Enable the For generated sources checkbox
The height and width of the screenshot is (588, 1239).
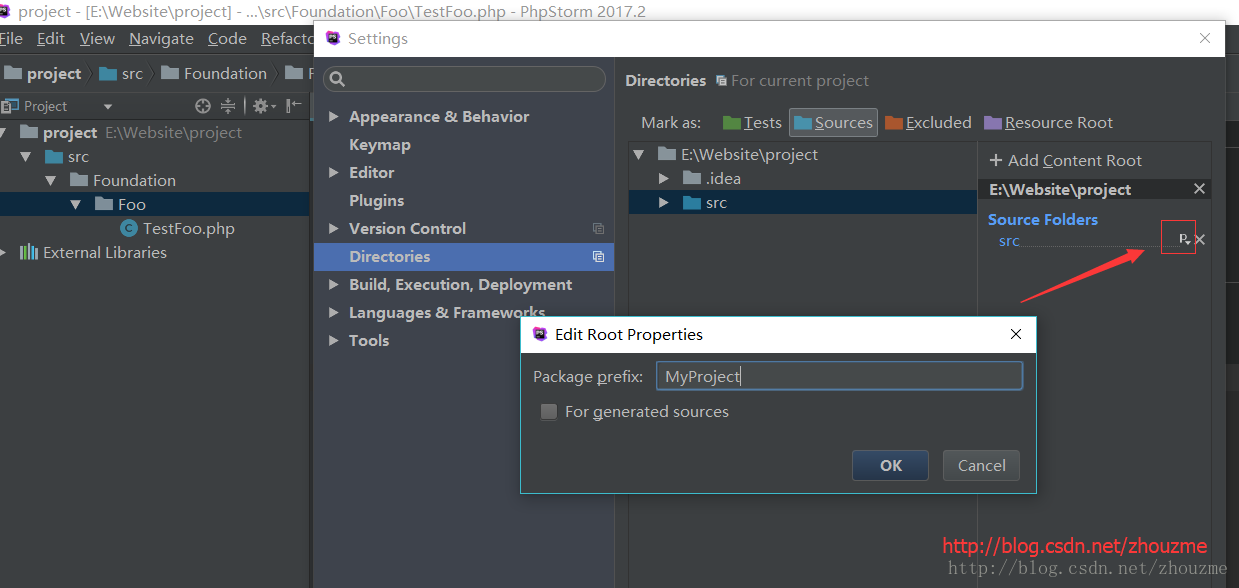point(549,411)
